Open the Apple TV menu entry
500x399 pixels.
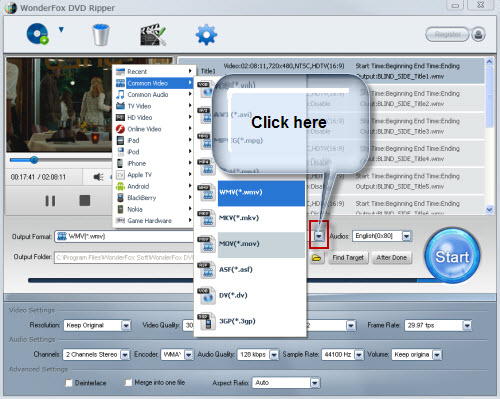pyautogui.click(x=154, y=175)
